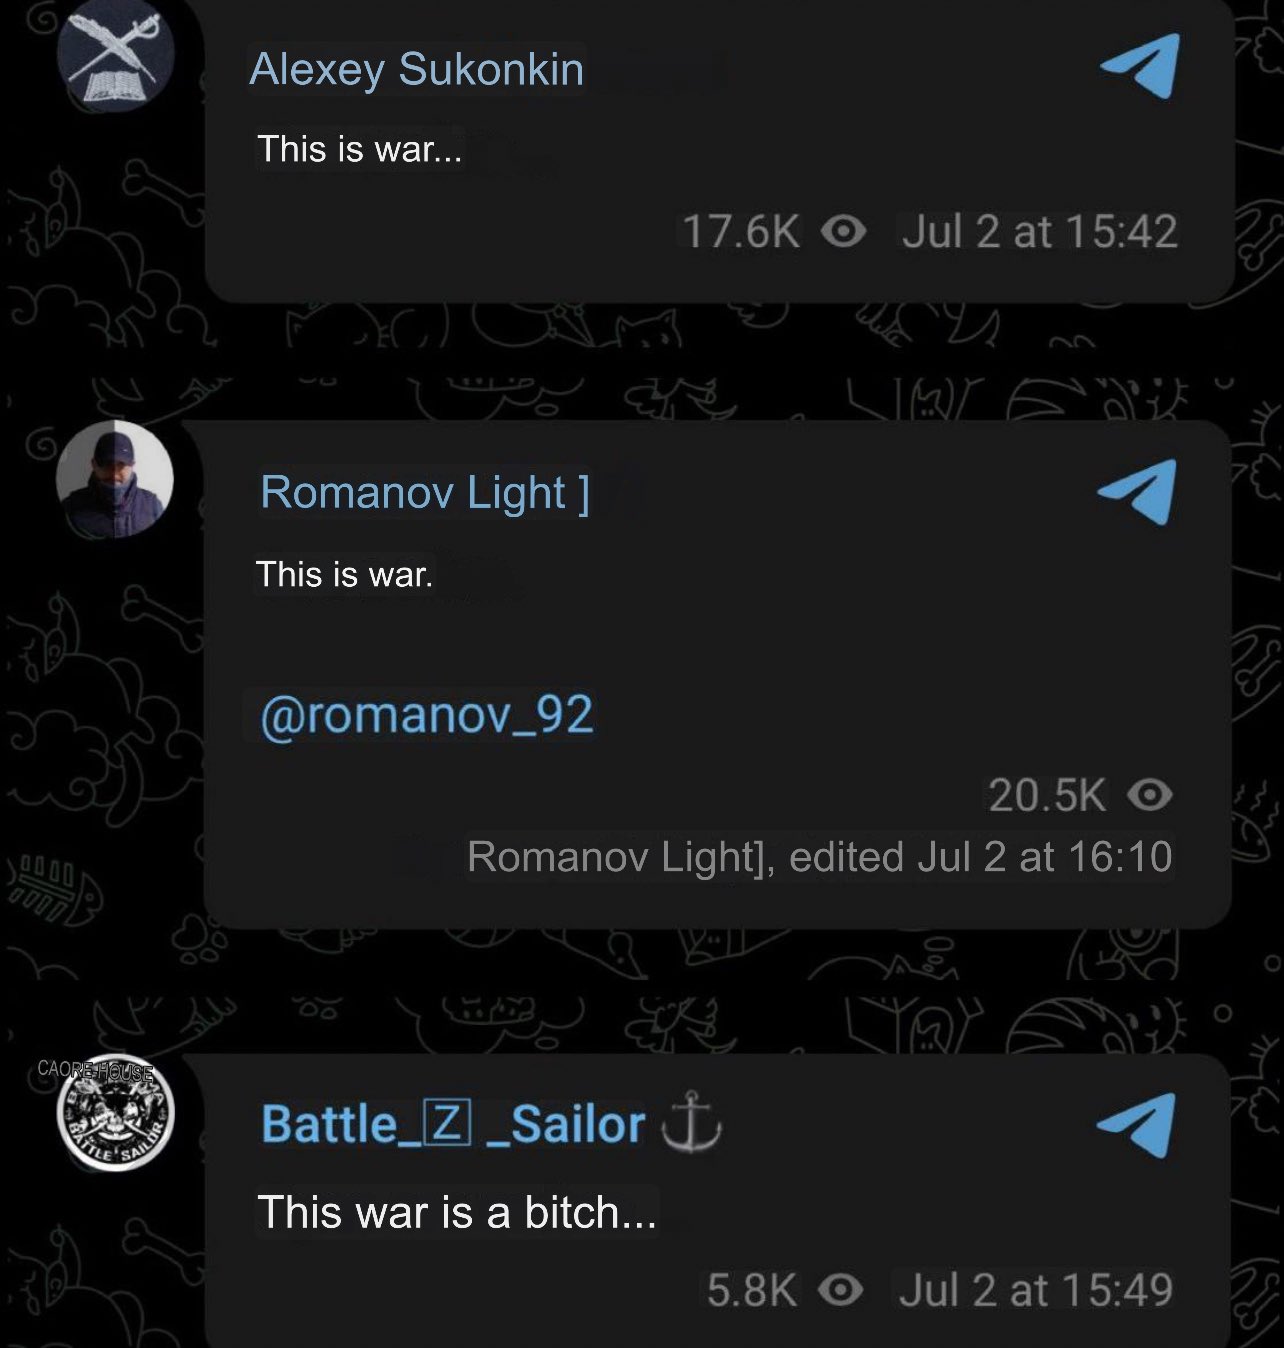Click the 'Jul 2 at 15:42' timestamp

pyautogui.click(x=1040, y=232)
